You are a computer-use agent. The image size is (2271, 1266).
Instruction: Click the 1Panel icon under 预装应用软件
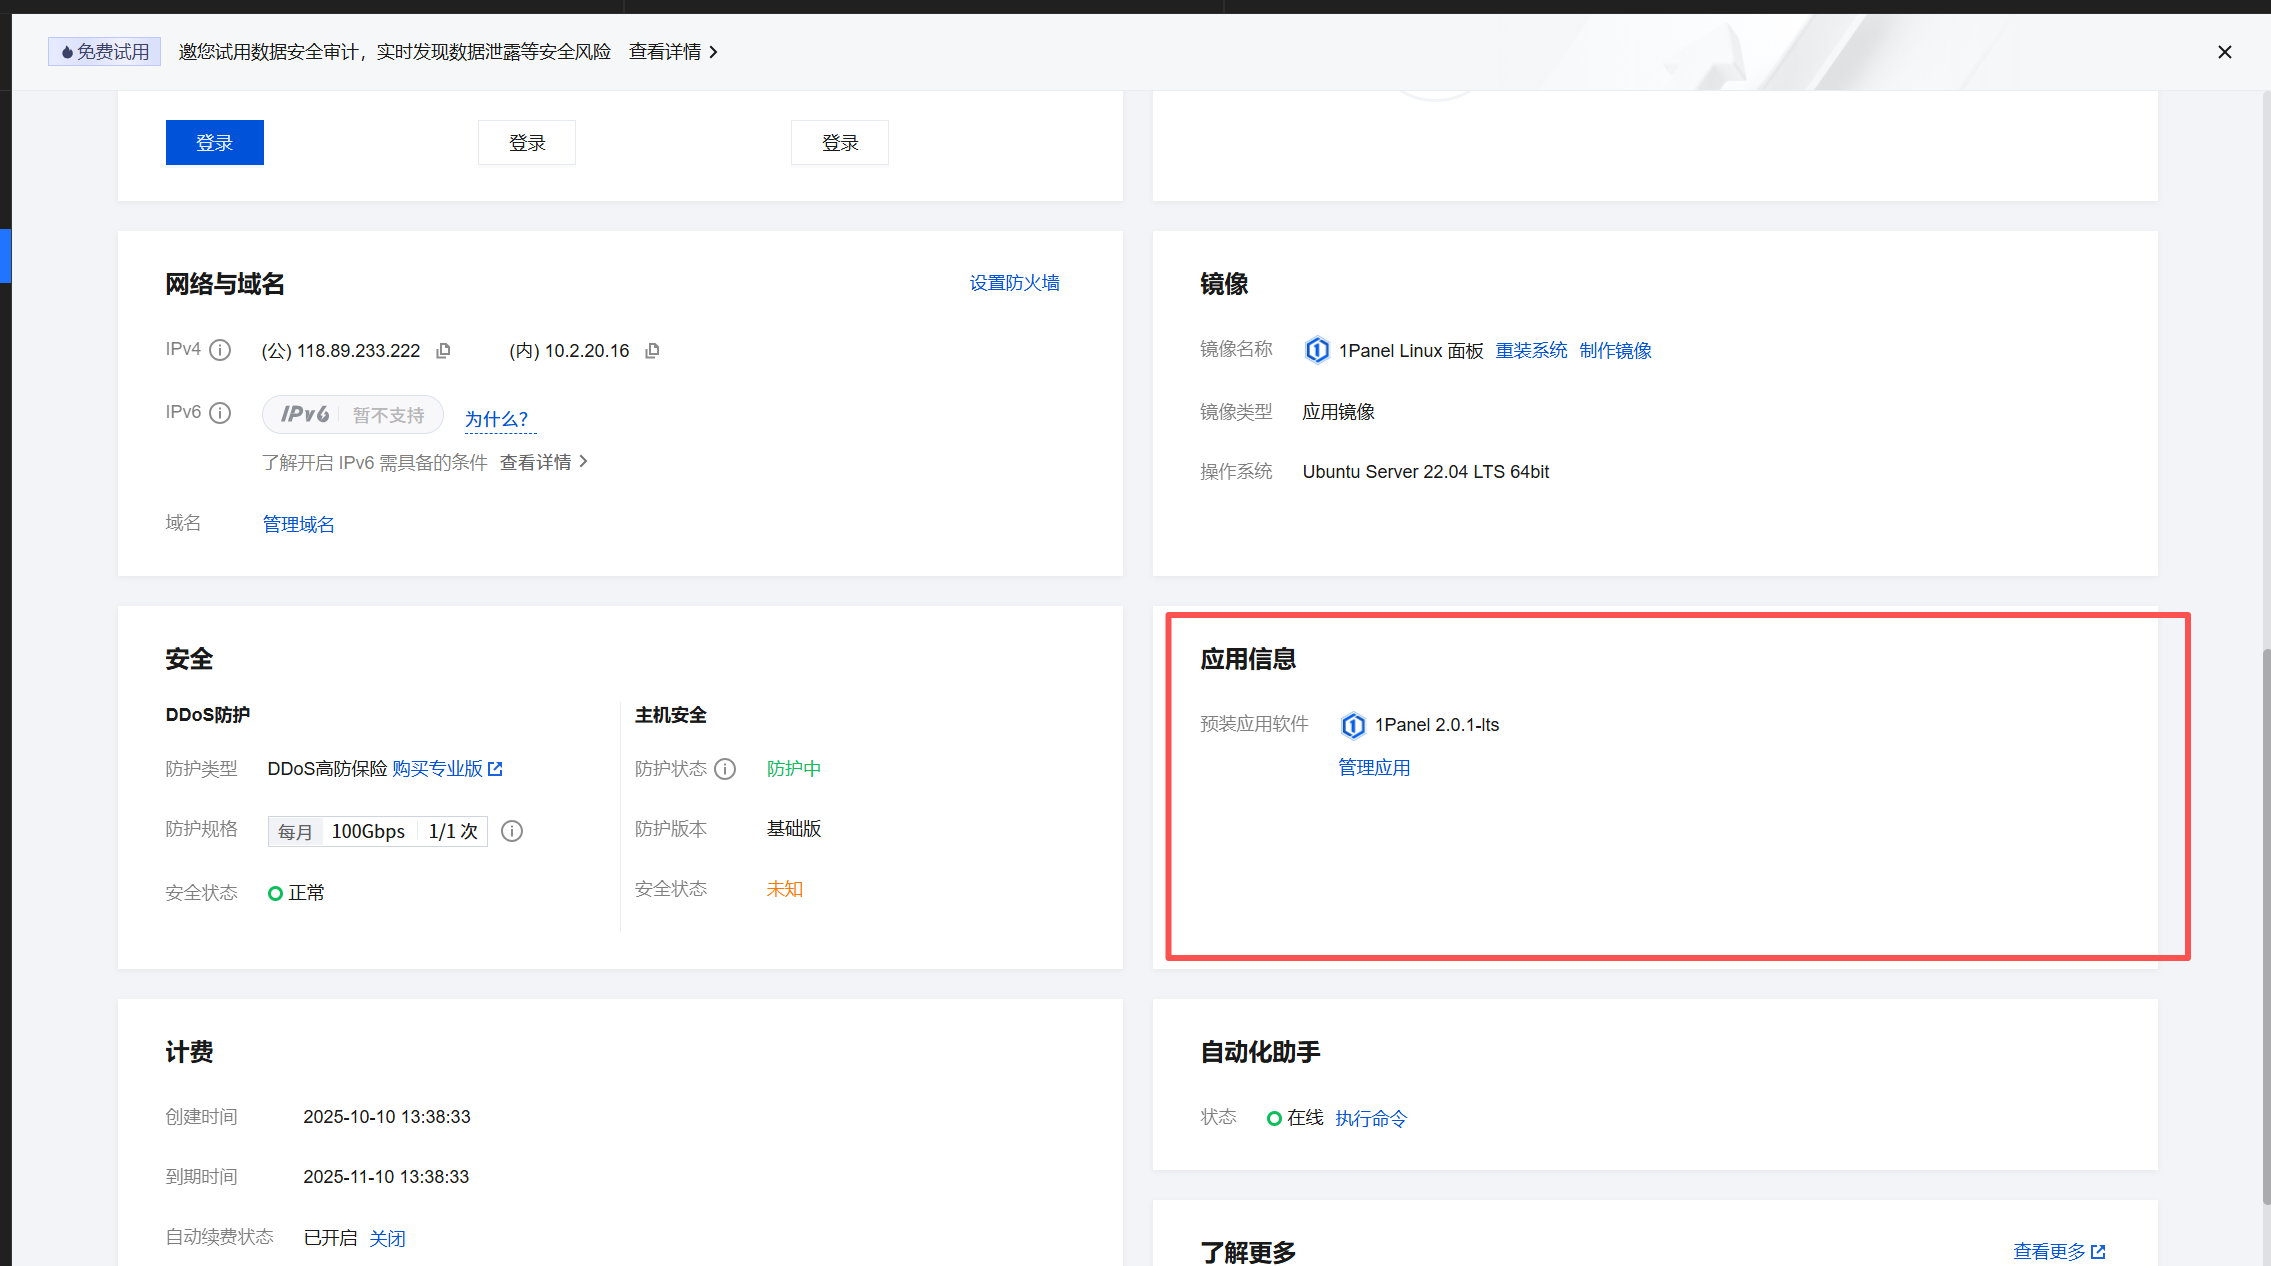[x=1353, y=725]
